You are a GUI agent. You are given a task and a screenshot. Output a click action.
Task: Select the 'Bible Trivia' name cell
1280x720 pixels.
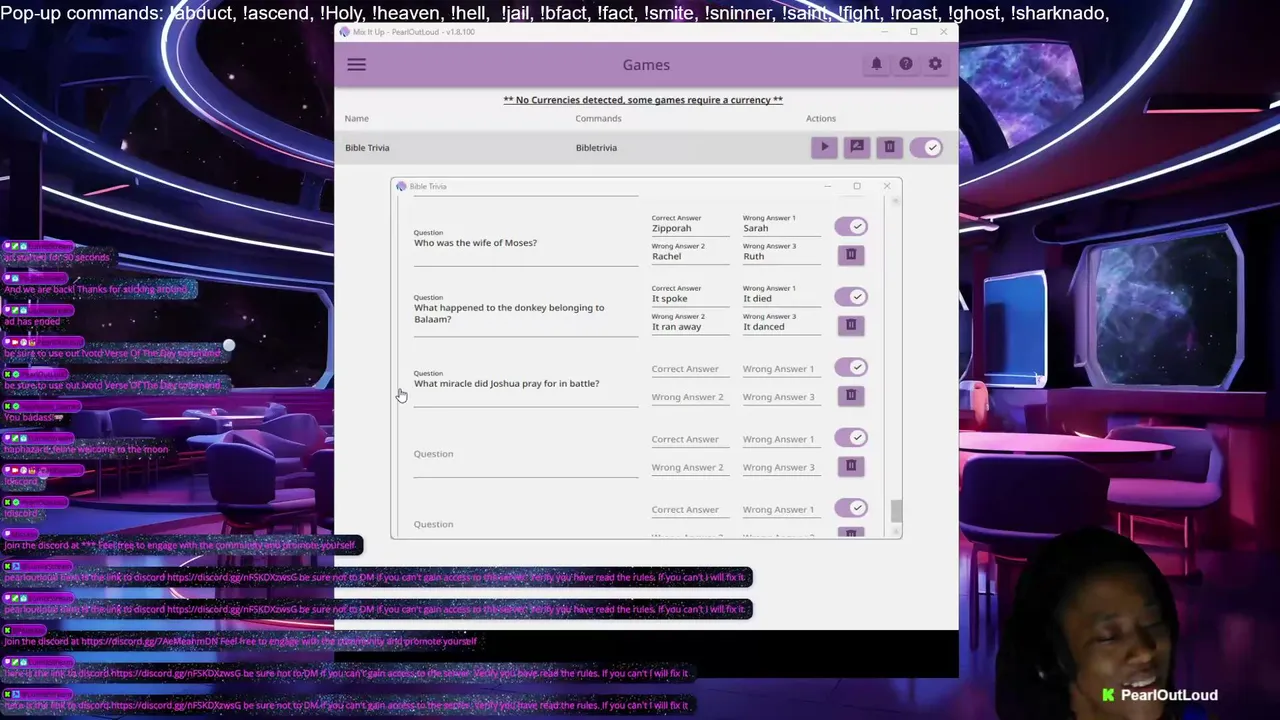(367, 148)
